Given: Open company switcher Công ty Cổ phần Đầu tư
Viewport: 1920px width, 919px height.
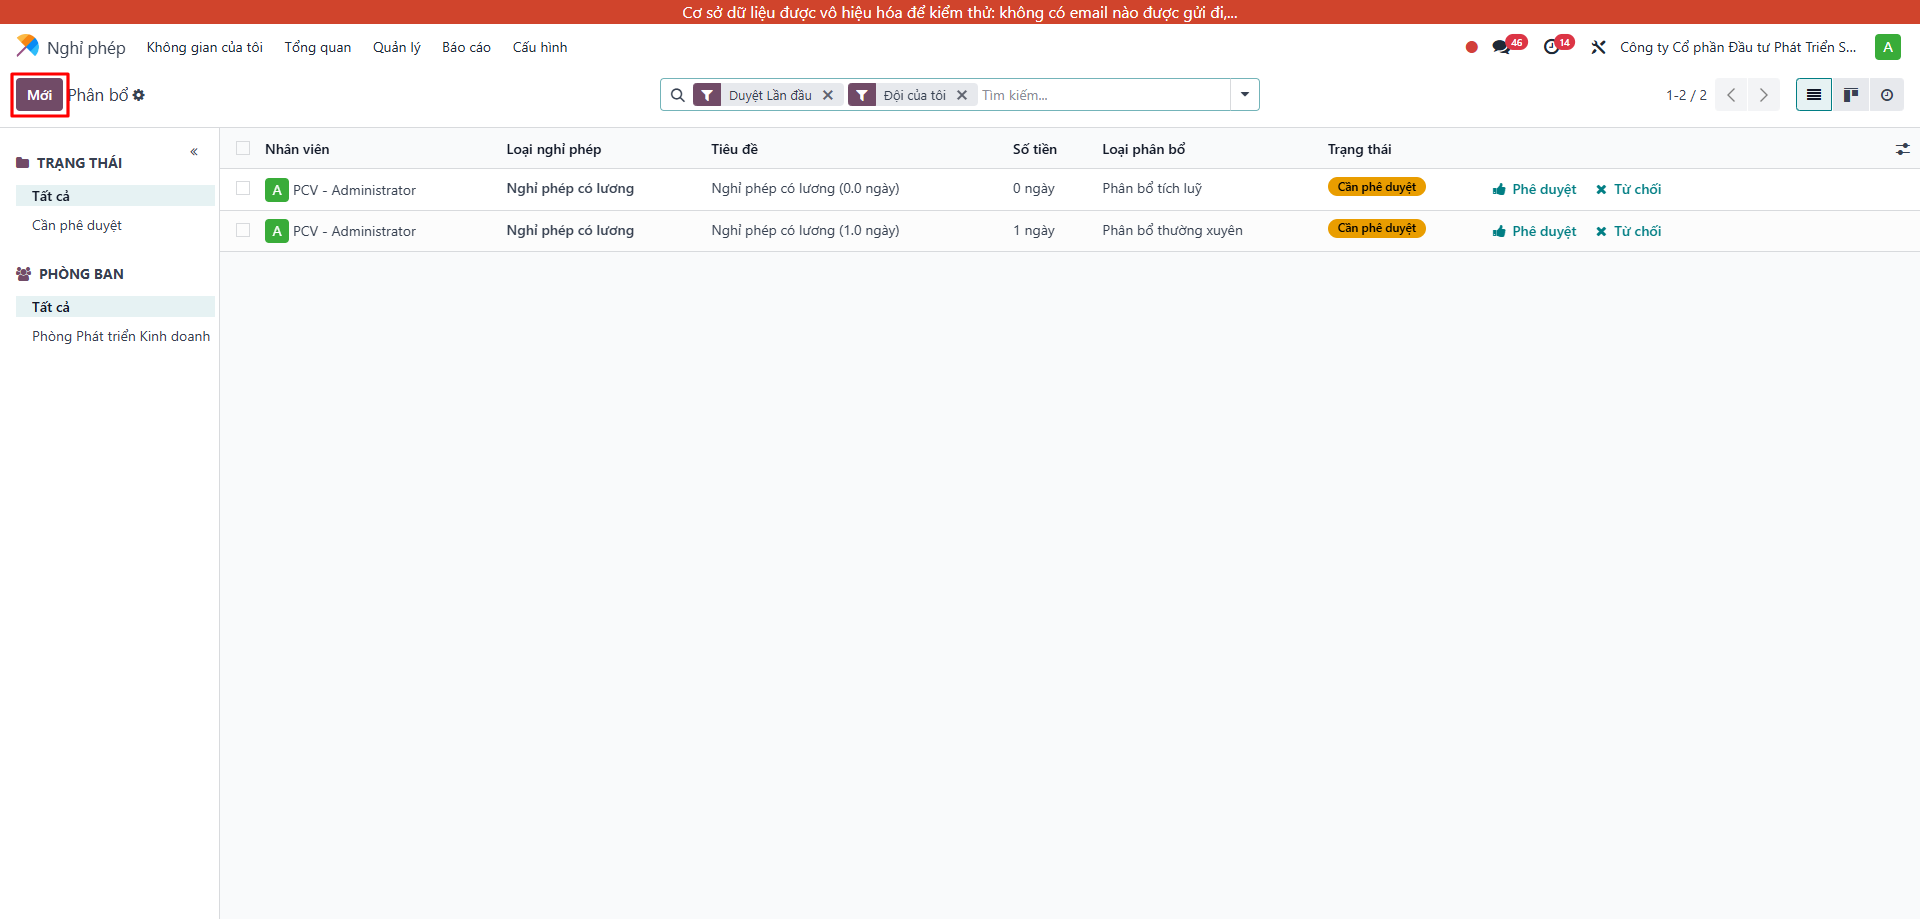Looking at the screenshot, I should (1738, 47).
